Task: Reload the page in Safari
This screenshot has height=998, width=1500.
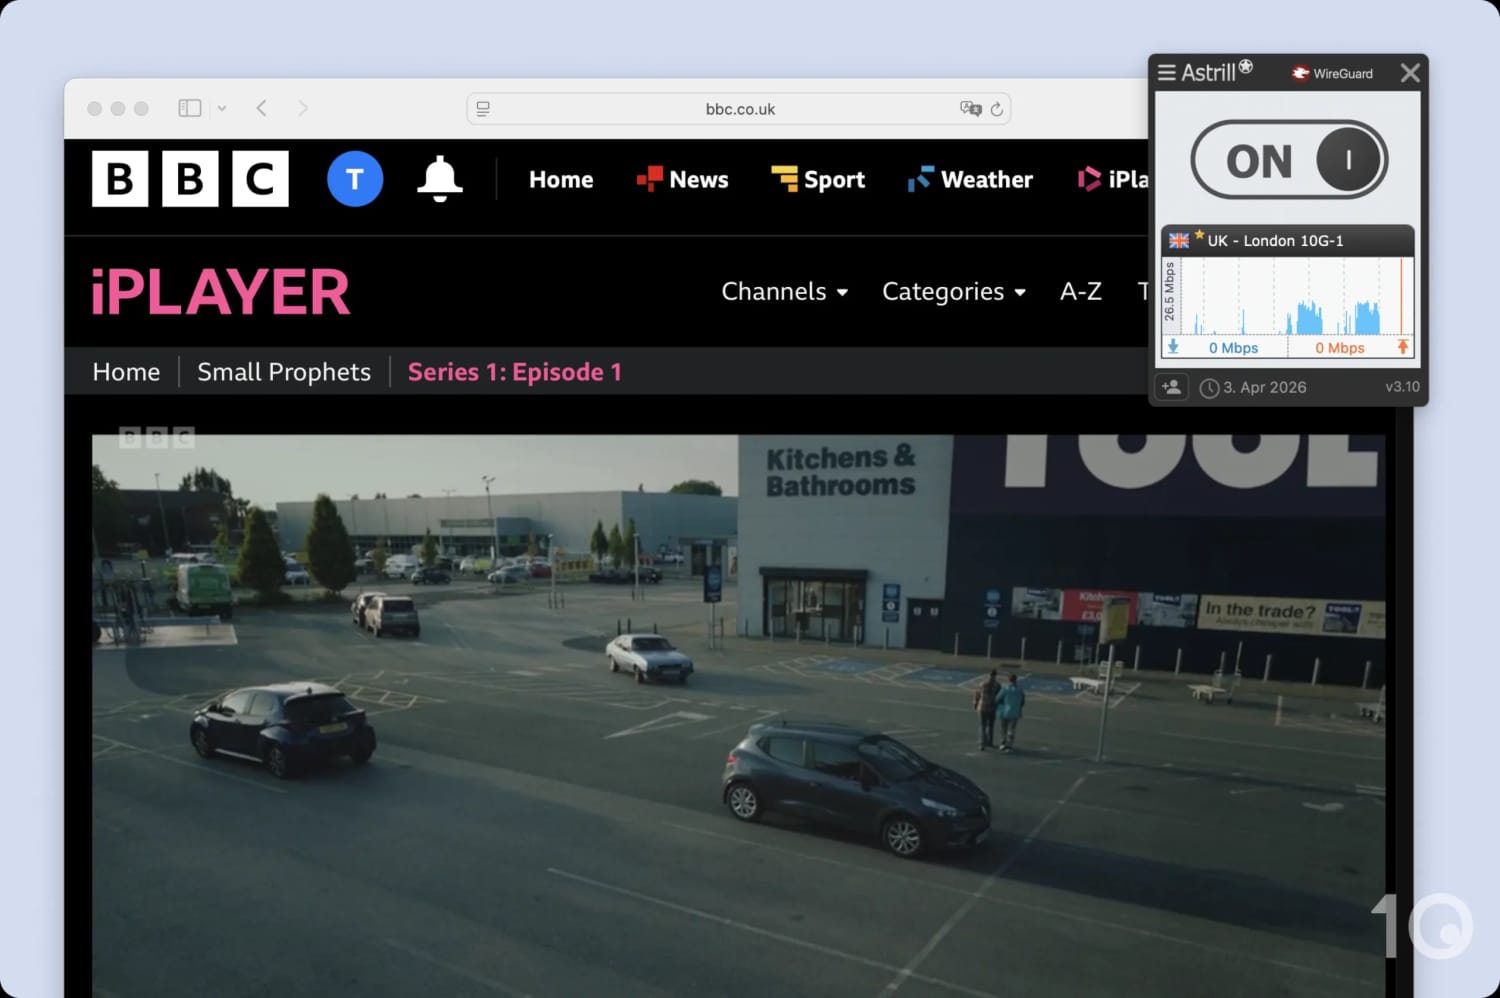Action: click(x=997, y=109)
